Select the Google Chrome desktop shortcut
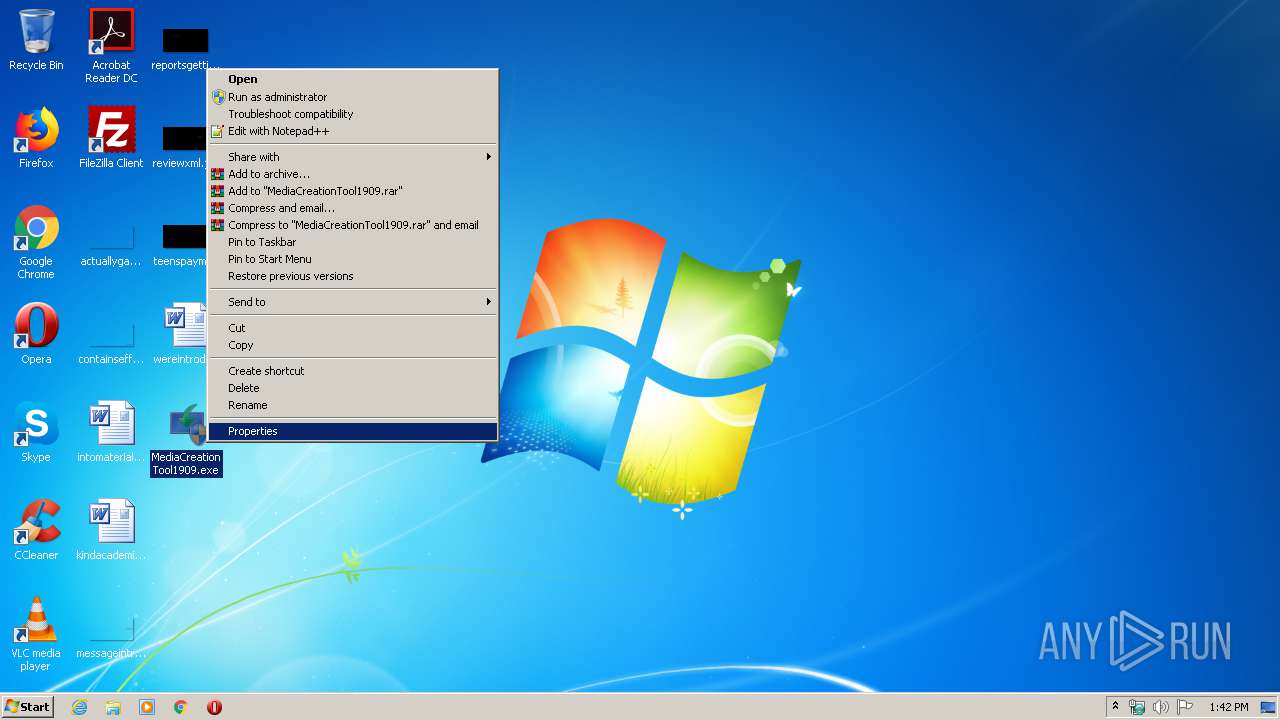This screenshot has height=720, width=1280. [x=36, y=242]
